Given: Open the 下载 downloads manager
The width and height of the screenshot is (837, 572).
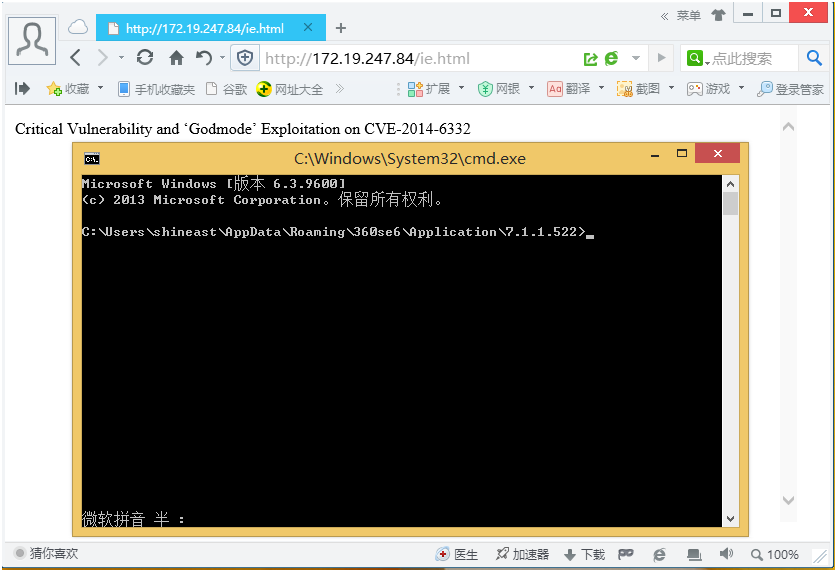Looking at the screenshot, I should [585, 555].
